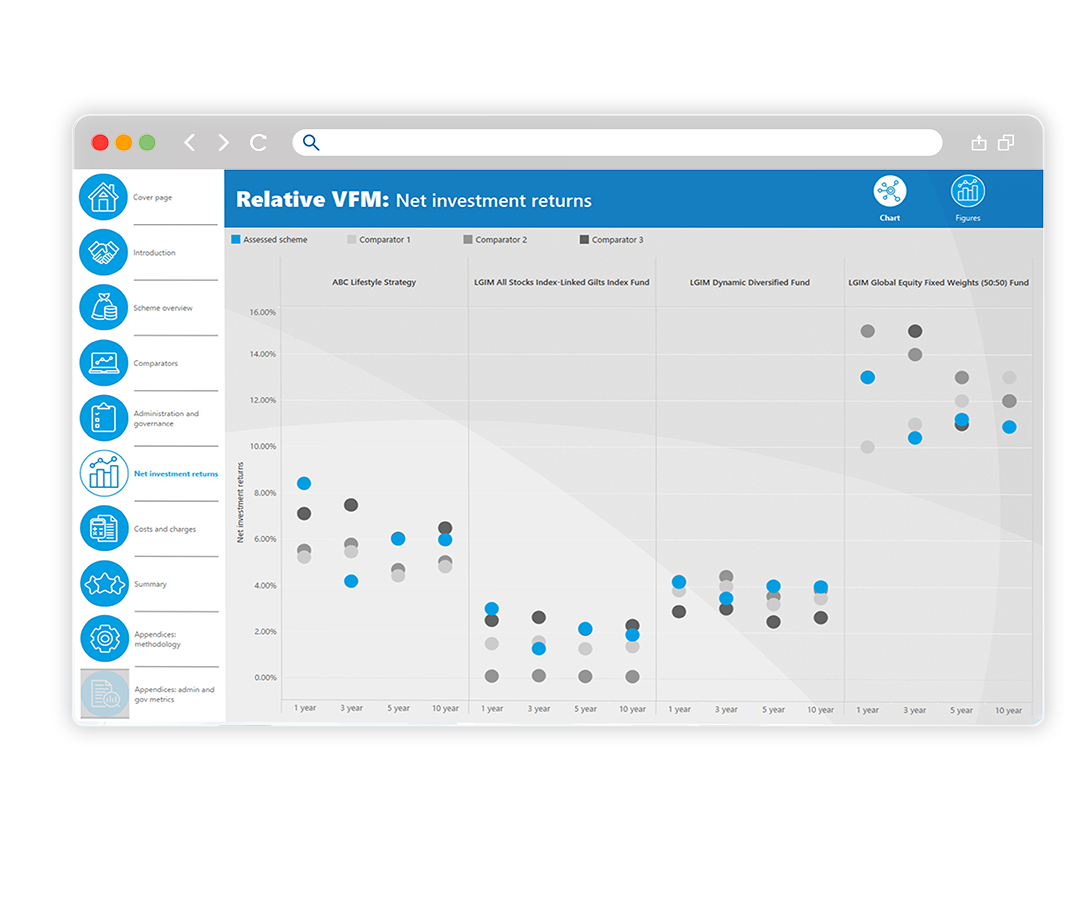Open the Scheme overview money bag icon

click(x=103, y=308)
